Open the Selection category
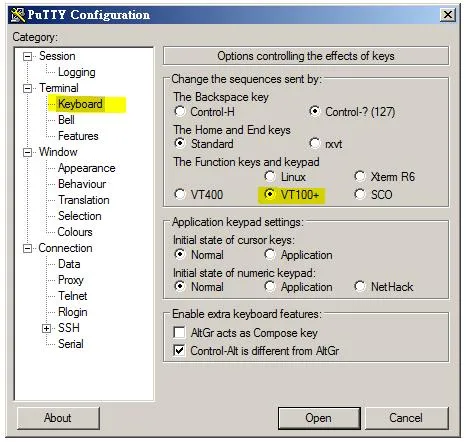The height and width of the screenshot is (442, 466). click(x=80, y=216)
